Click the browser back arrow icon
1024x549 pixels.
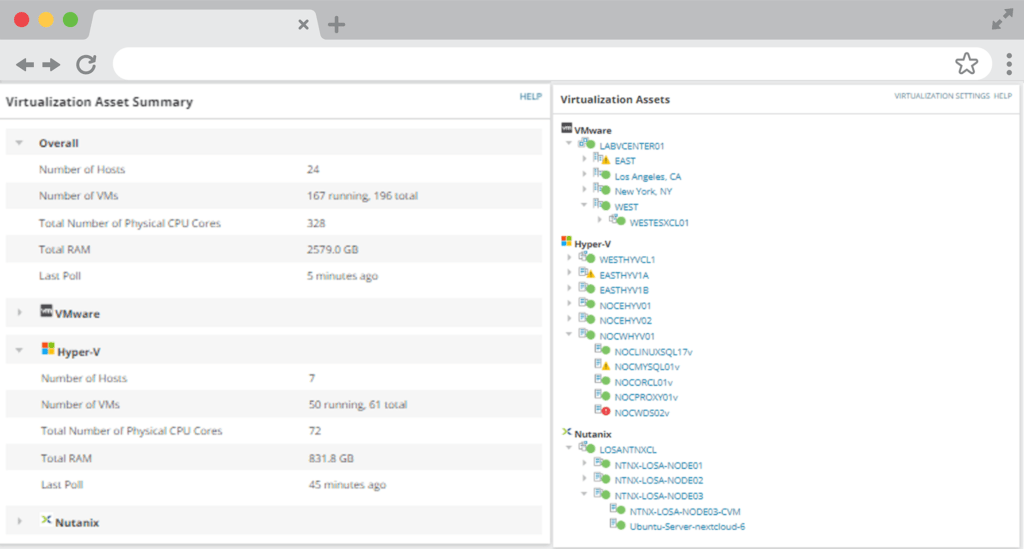pos(25,65)
